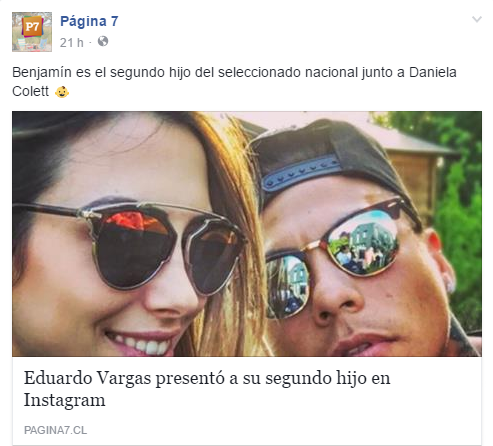
Task: Click the name Daniela in the caption
Action: pyautogui.click(x=433, y=72)
